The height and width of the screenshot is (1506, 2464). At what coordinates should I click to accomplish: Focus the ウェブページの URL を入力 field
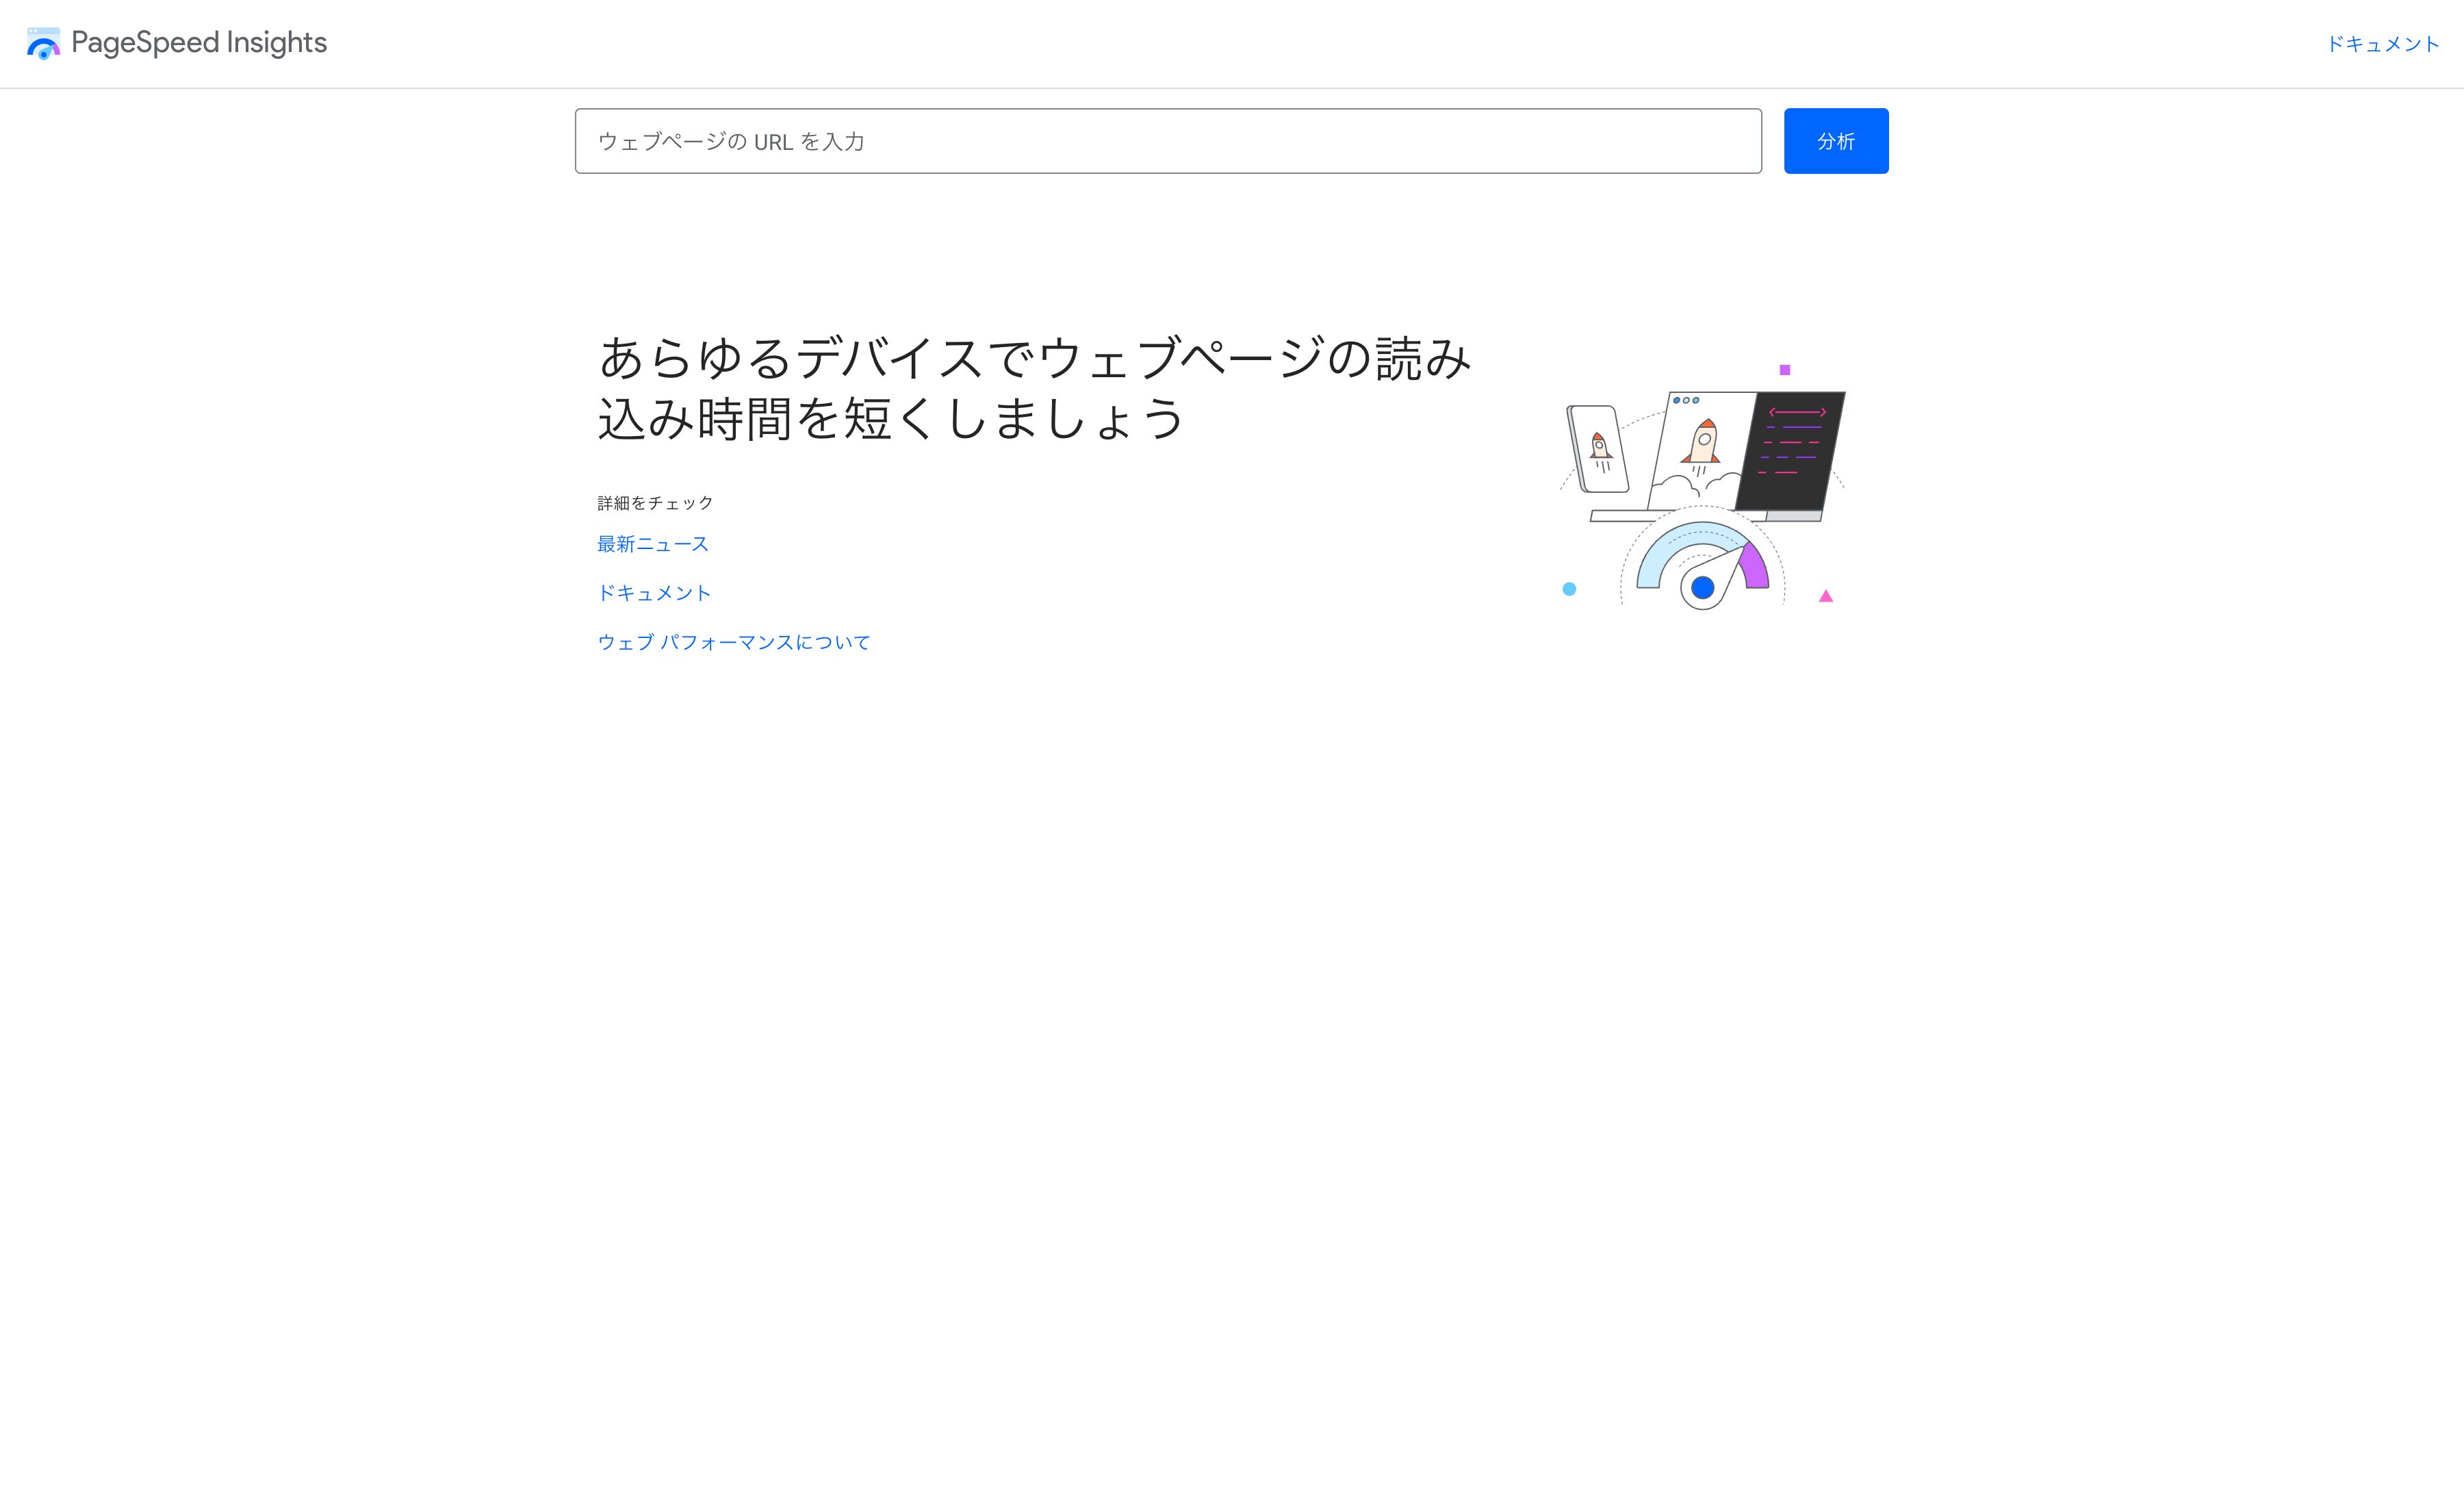(x=1168, y=141)
